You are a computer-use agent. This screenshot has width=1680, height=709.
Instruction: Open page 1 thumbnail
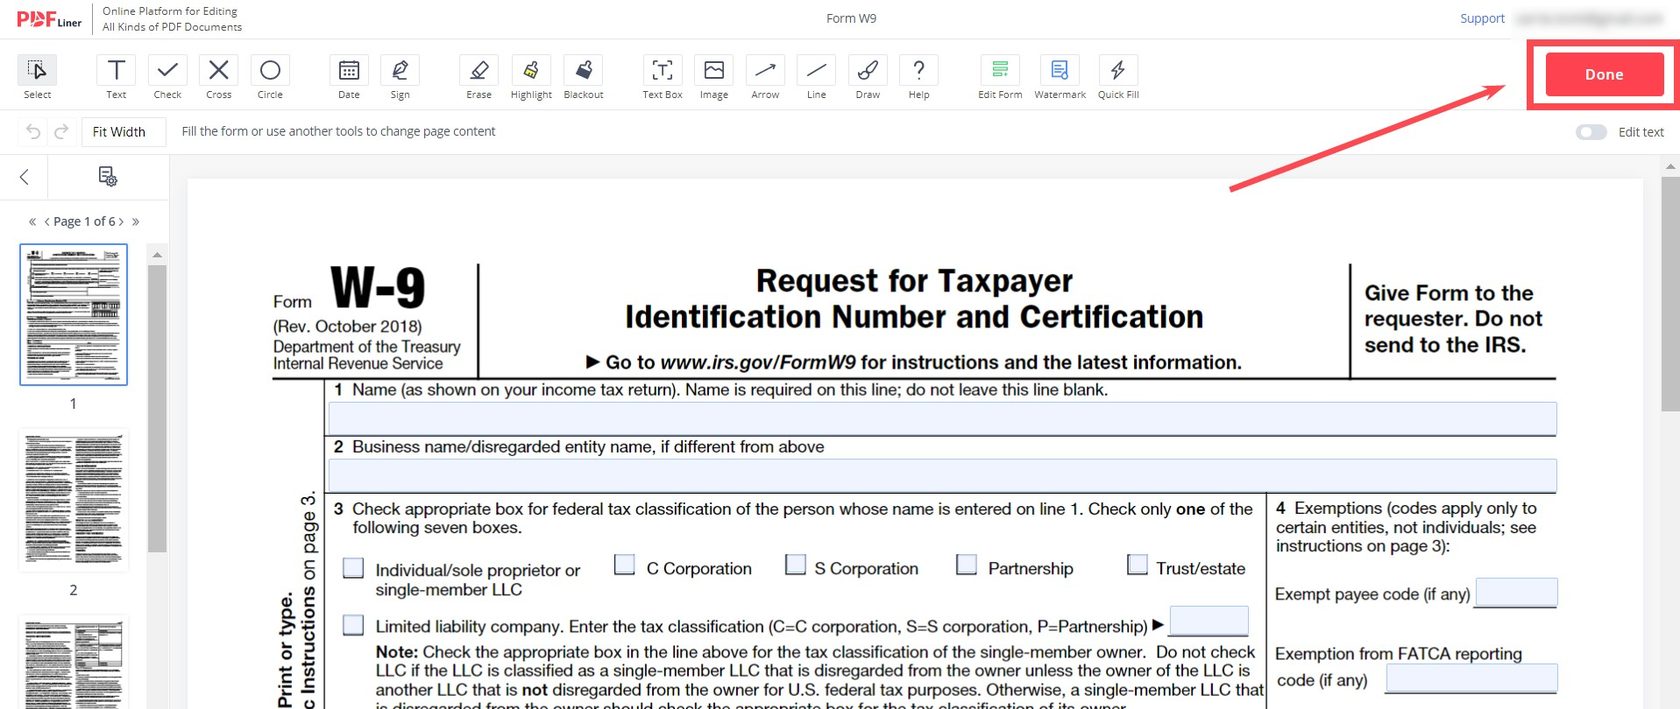click(74, 314)
